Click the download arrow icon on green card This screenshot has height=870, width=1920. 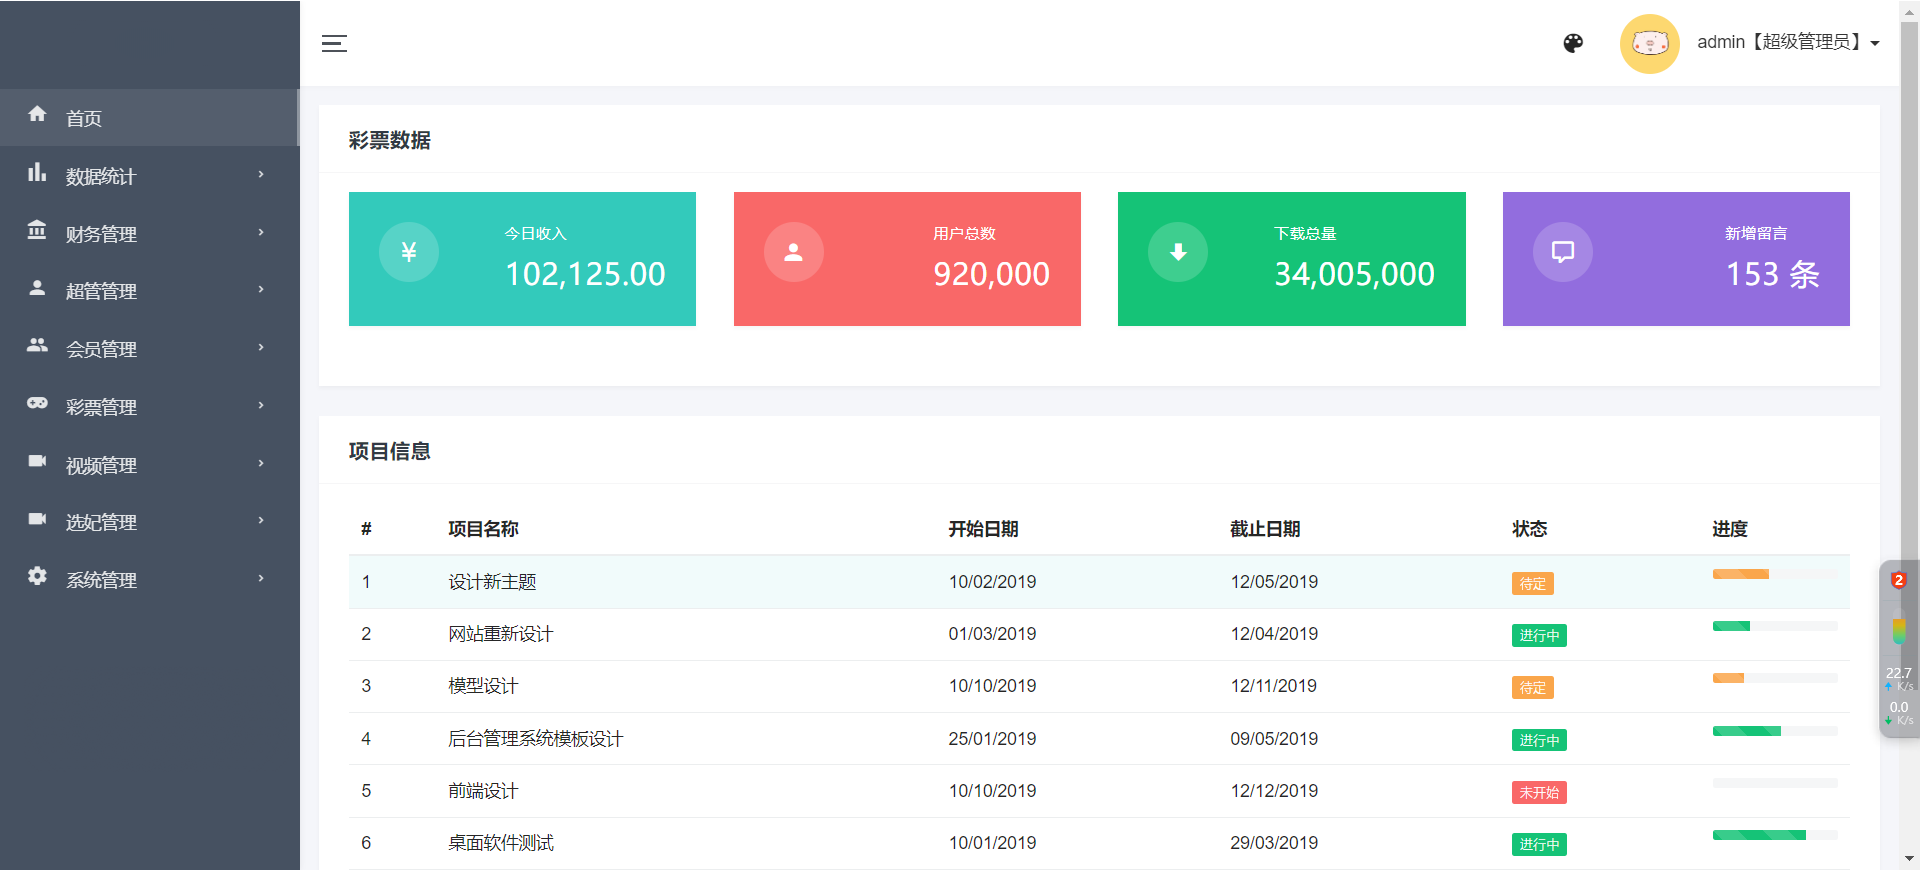(x=1178, y=252)
